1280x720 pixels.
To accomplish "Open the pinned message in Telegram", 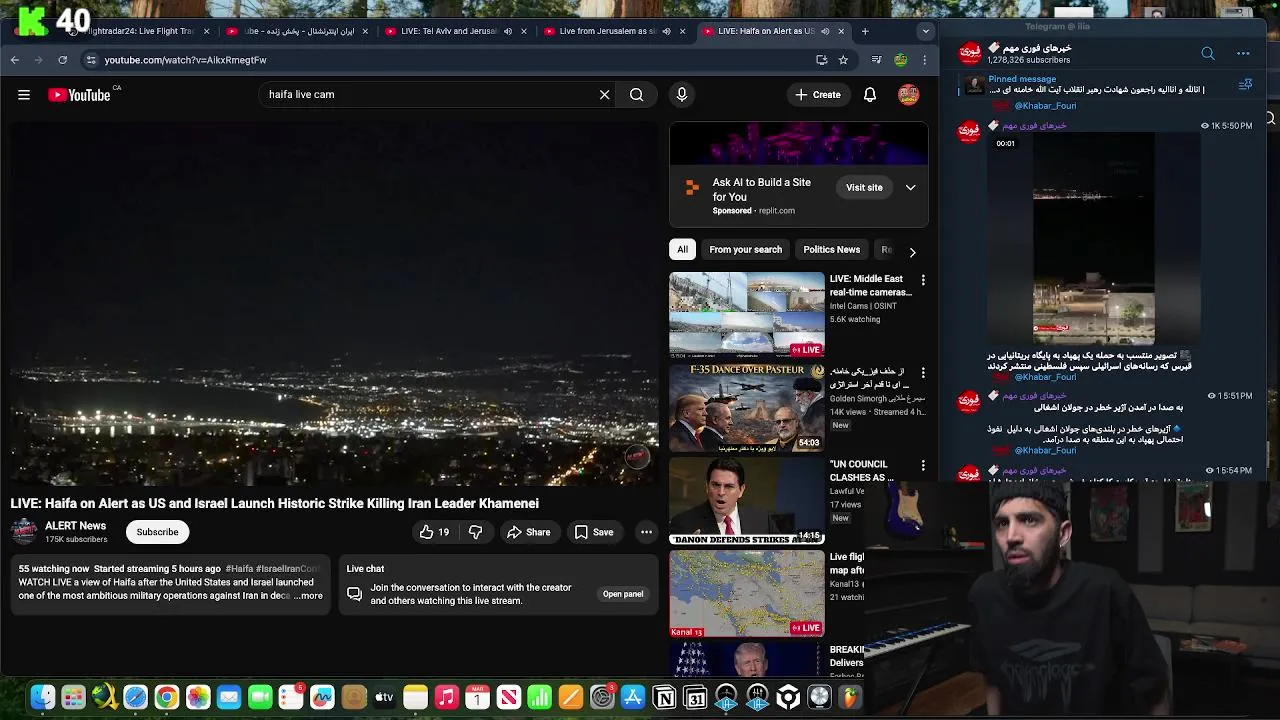I will click(1095, 84).
